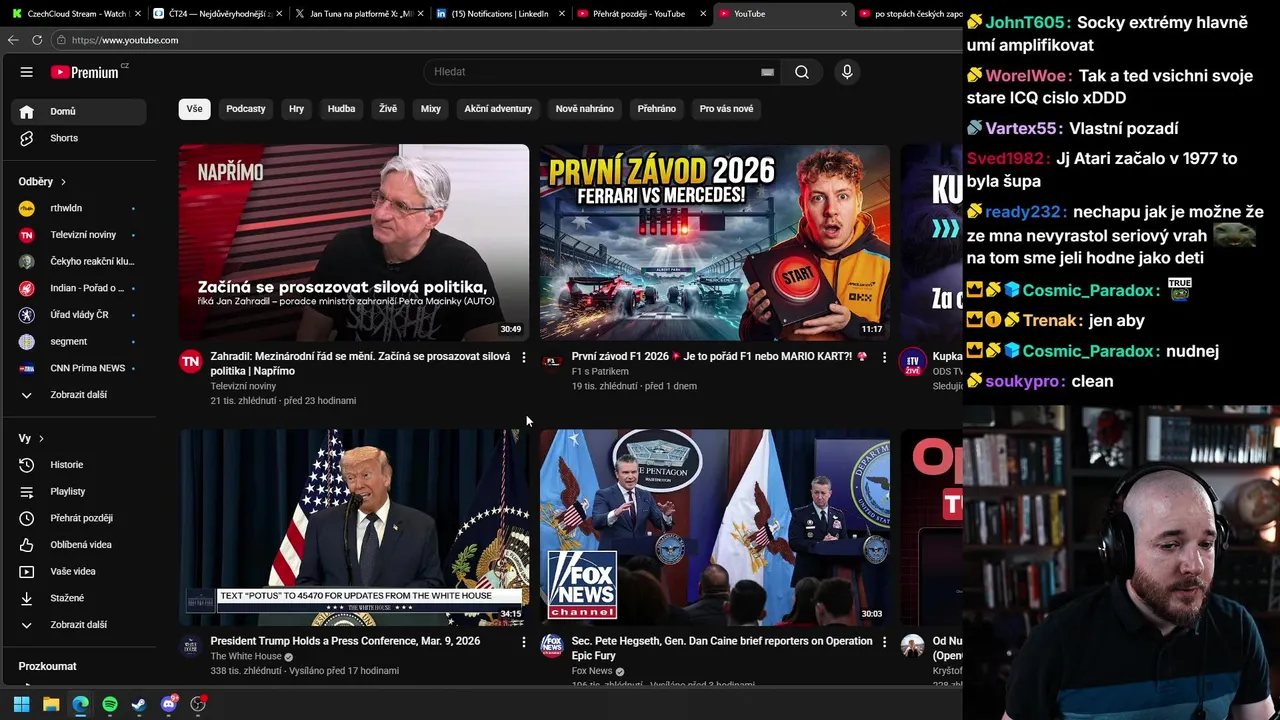Expand more subscriptions with Zobrazit další

(x=79, y=395)
